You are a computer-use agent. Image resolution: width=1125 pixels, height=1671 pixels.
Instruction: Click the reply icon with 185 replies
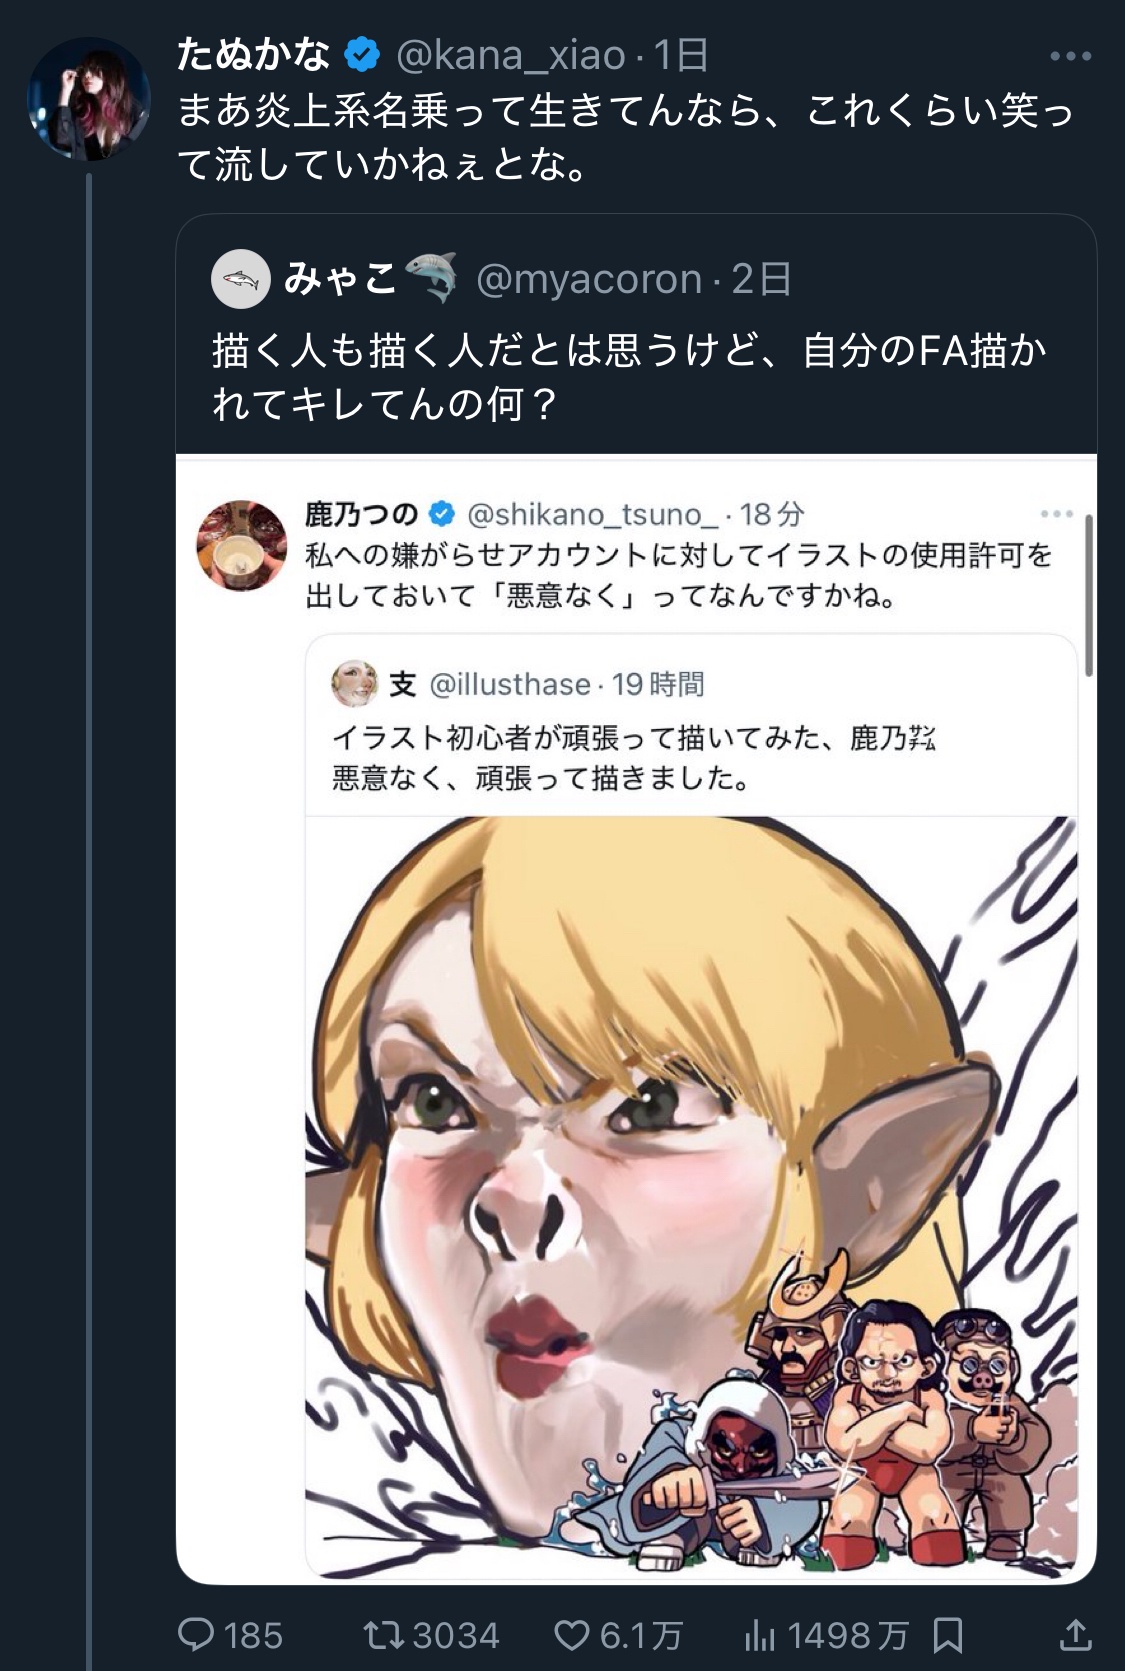point(196,1635)
